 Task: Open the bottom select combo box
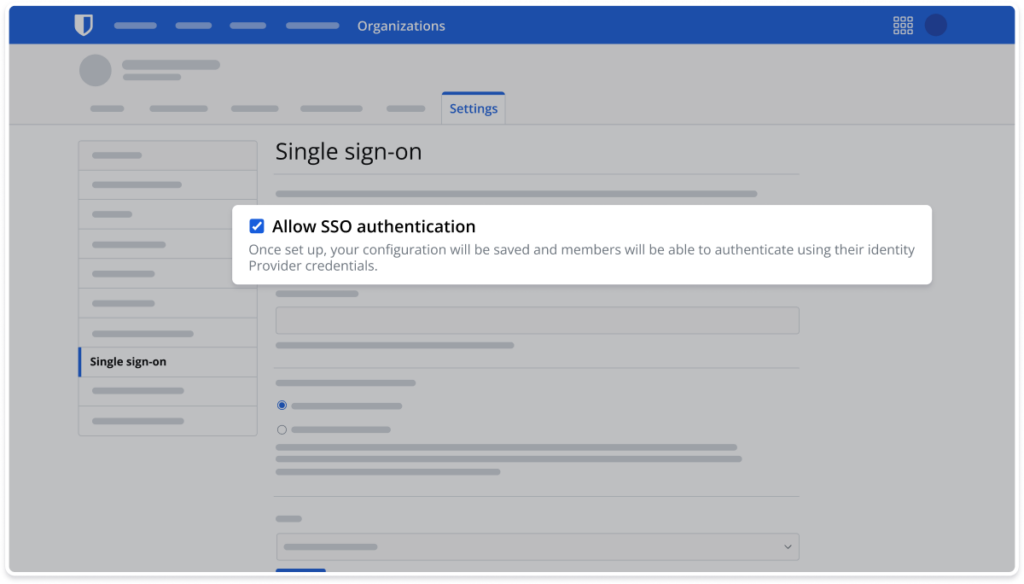pyautogui.click(x=537, y=547)
